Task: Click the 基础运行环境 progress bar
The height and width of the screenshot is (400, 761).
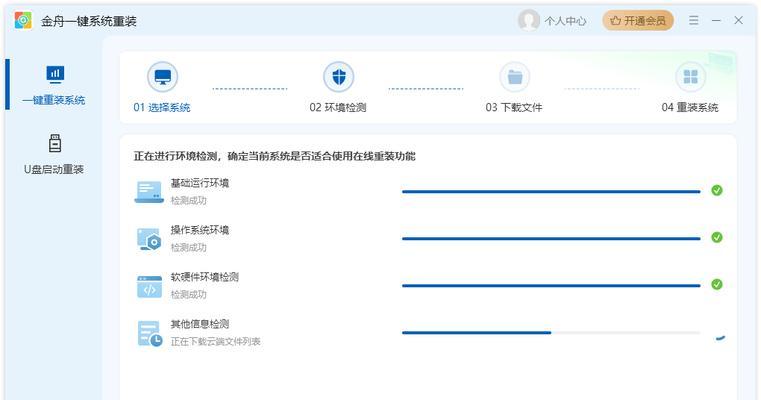Action: click(551, 192)
